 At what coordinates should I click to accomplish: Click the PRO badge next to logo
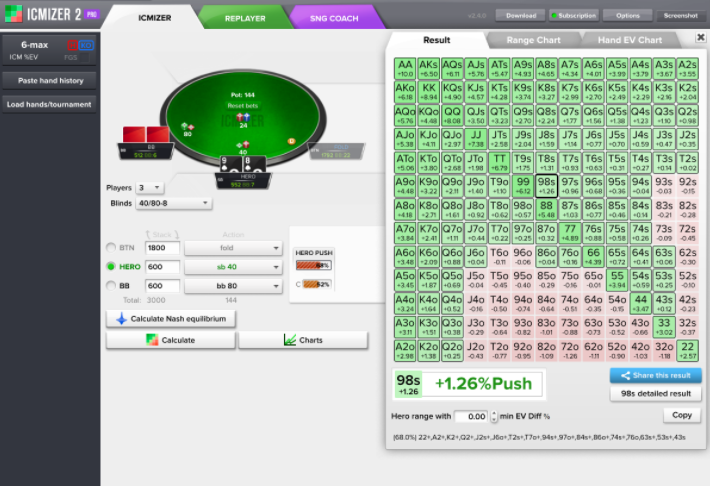point(92,14)
